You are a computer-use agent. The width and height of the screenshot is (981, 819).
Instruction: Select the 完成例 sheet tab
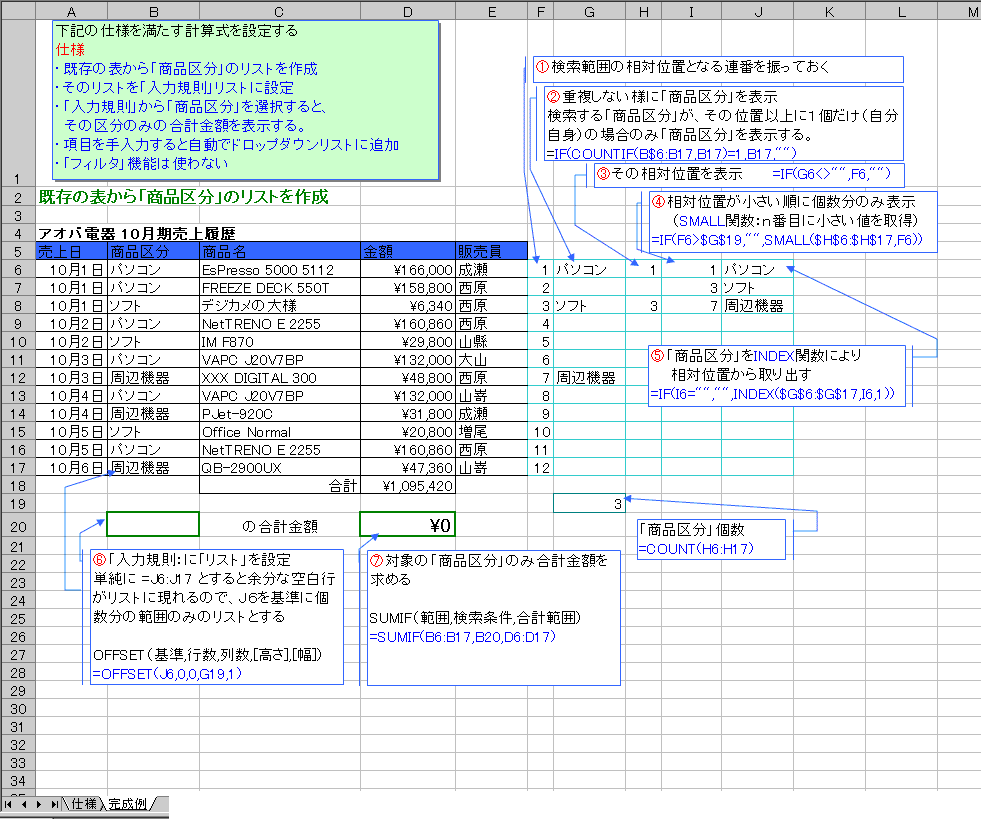click(x=128, y=803)
